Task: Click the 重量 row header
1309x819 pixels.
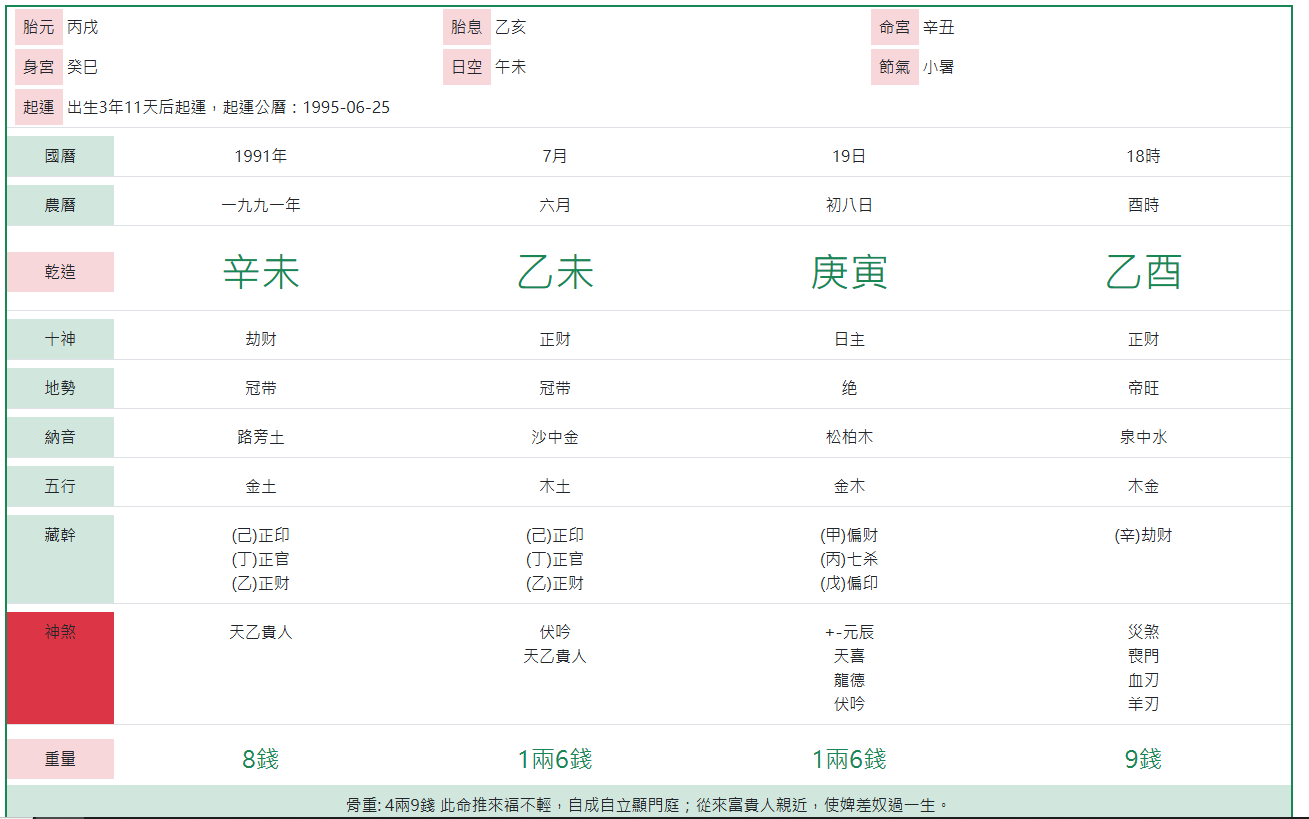Action: pyautogui.click(x=60, y=759)
